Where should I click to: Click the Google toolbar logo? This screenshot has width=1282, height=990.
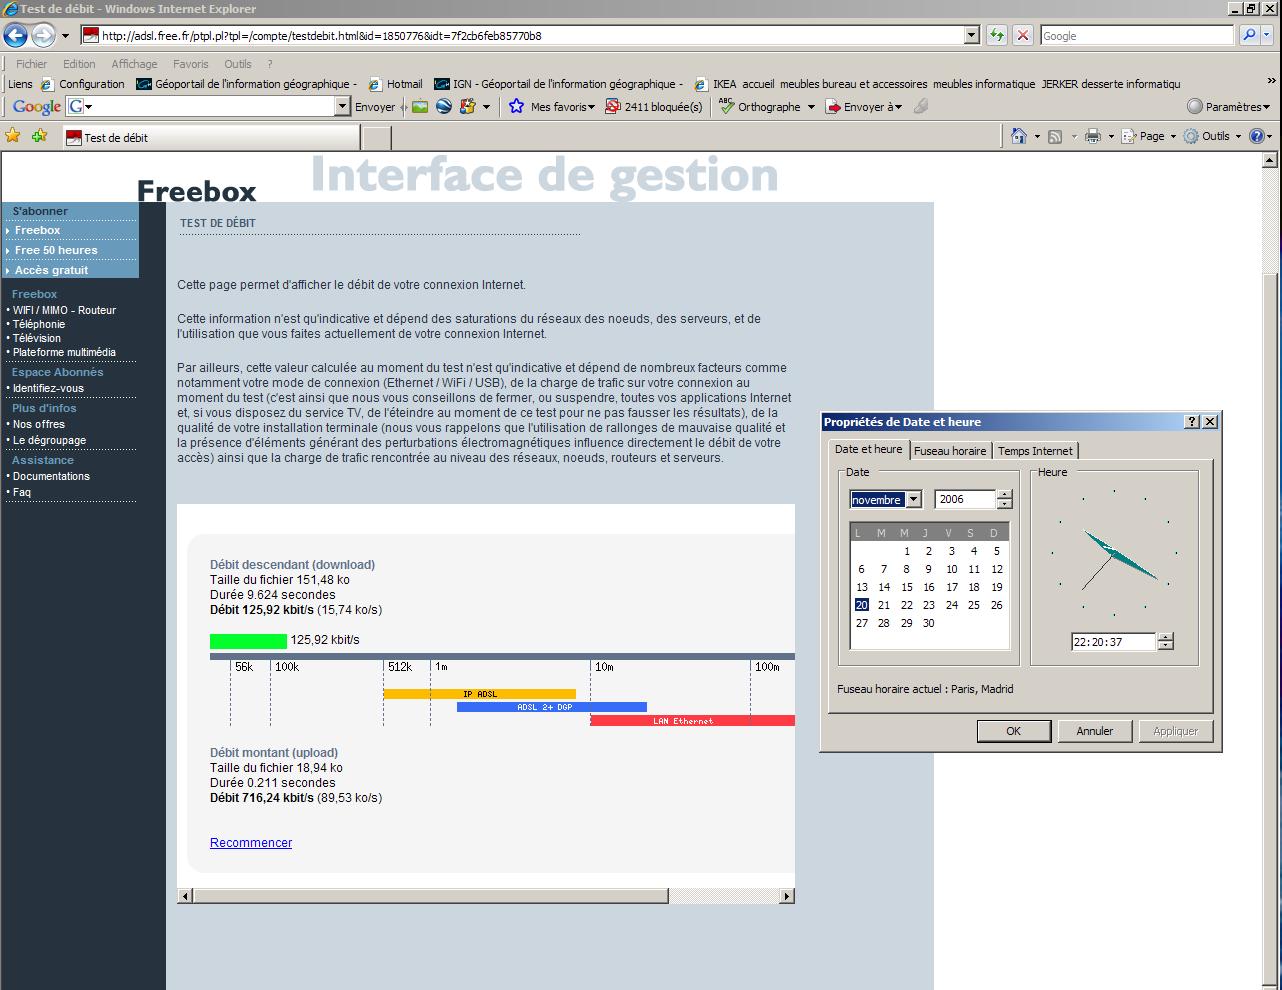coord(37,107)
